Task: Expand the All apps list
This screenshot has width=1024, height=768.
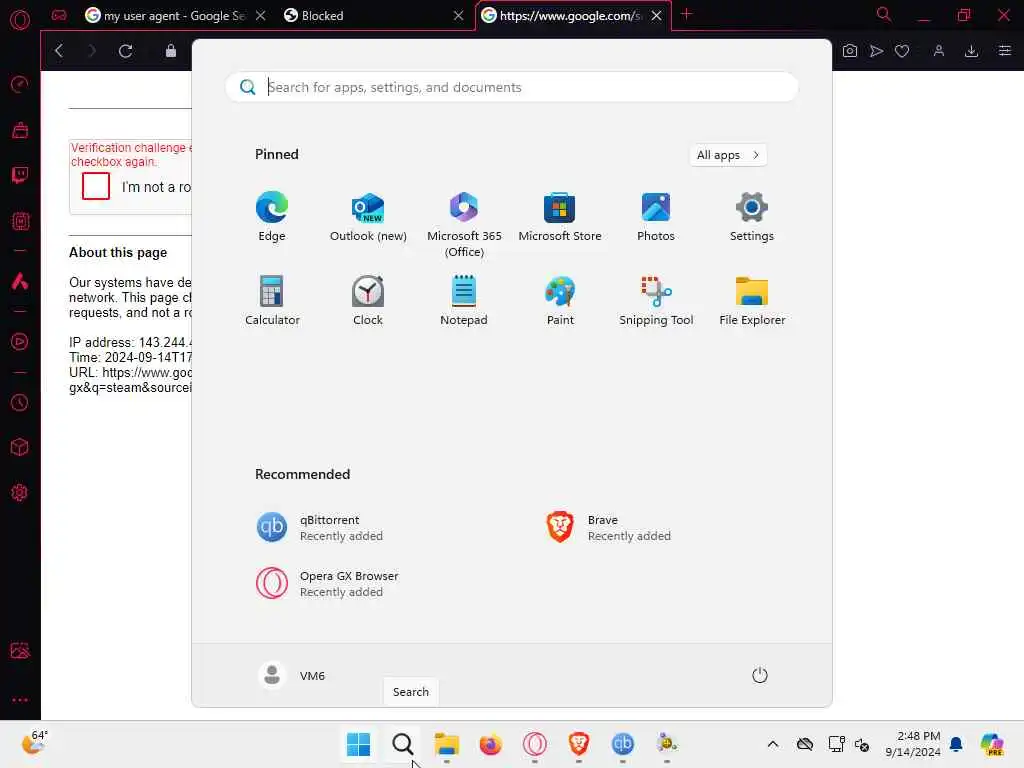Action: (x=728, y=155)
